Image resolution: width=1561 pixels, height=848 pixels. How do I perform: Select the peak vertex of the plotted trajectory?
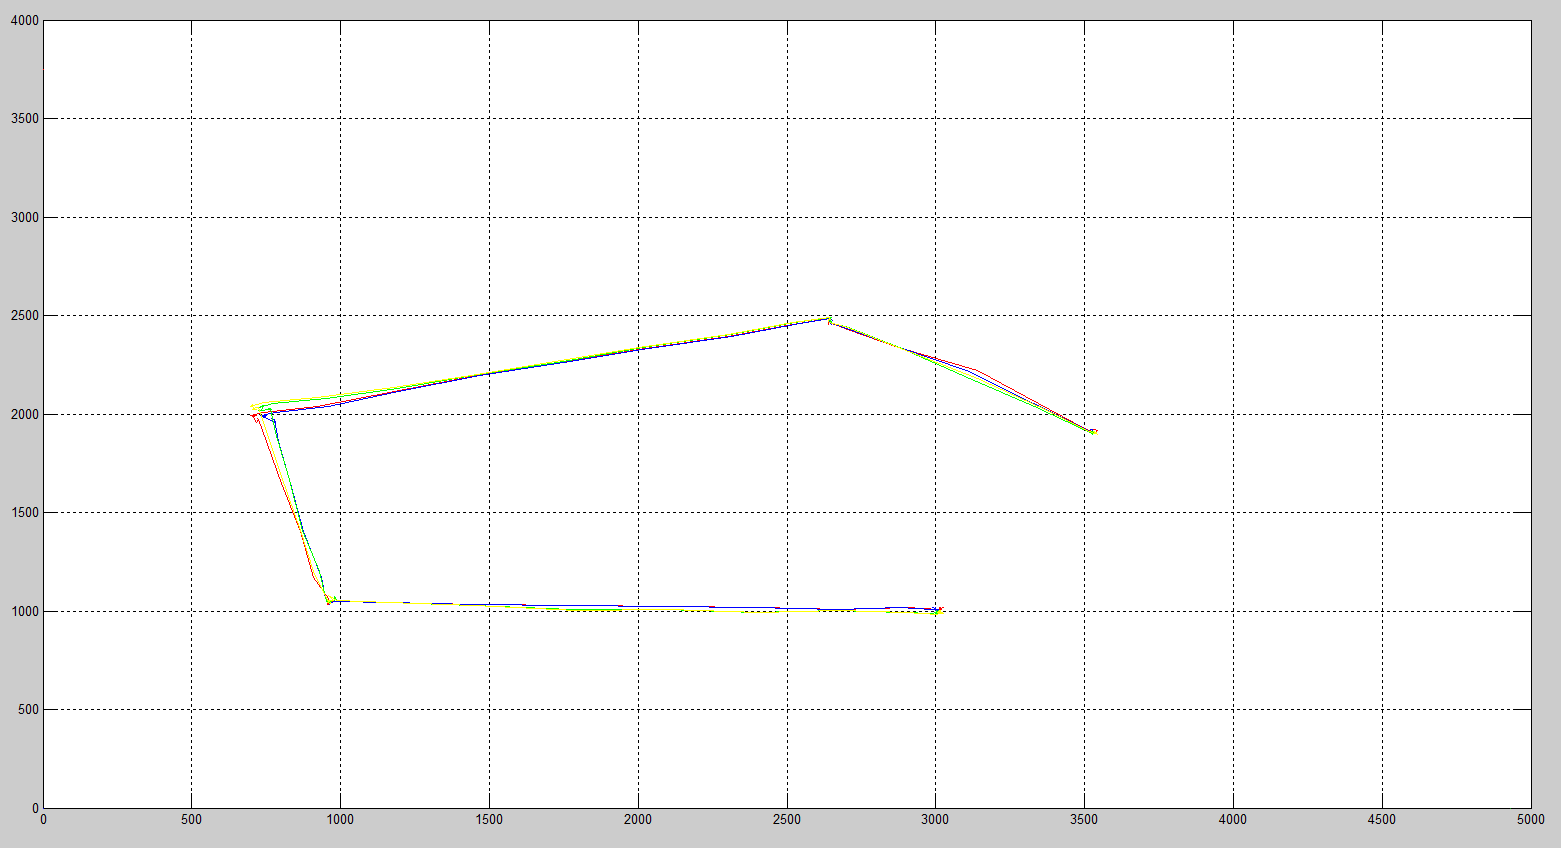828,319
